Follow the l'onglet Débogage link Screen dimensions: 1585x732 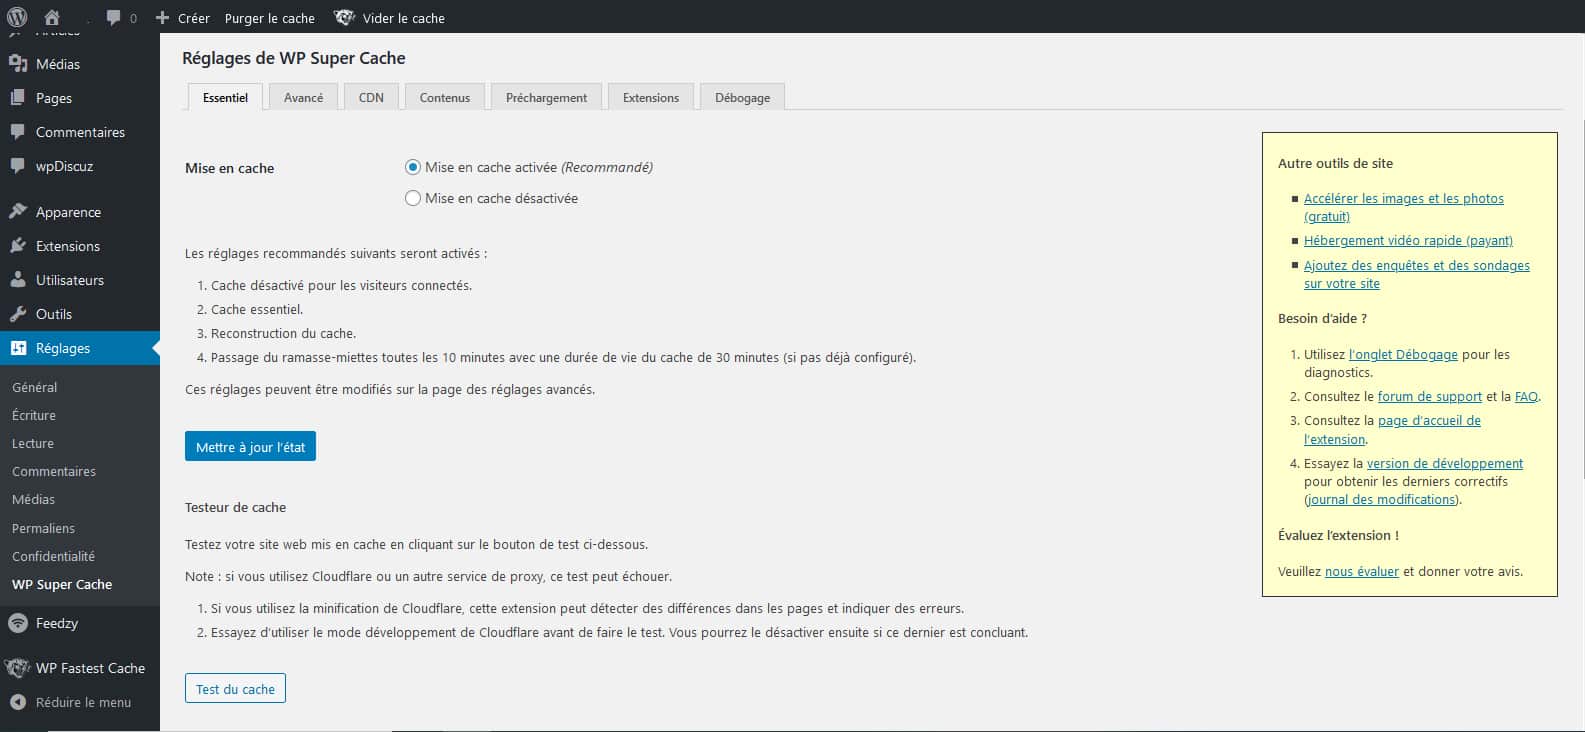coord(1403,354)
